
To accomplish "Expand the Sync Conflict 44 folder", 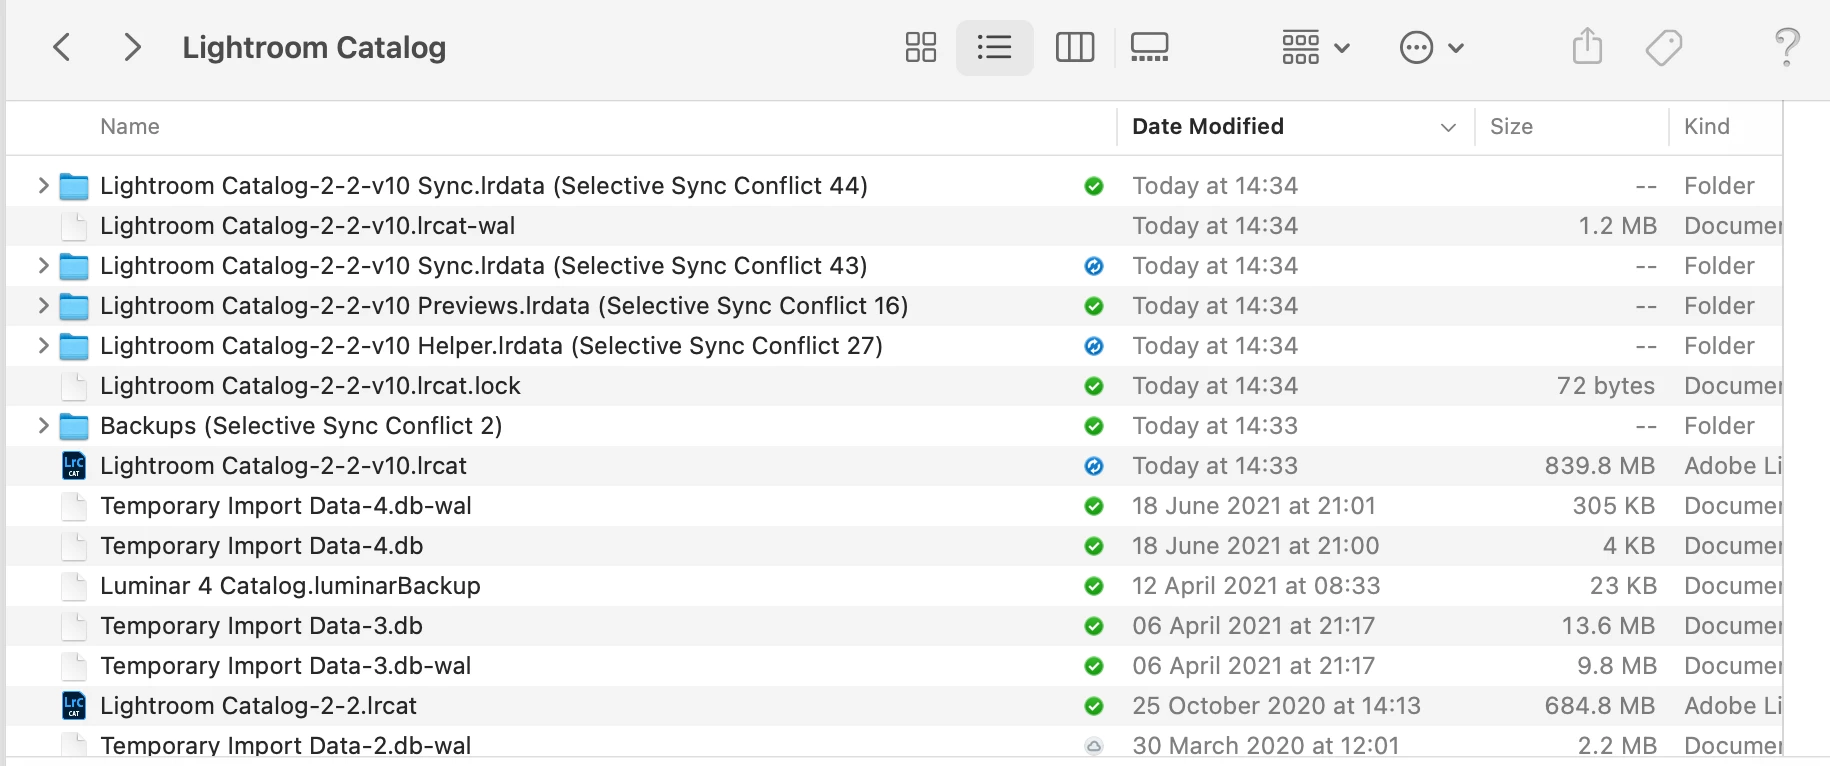I will (x=43, y=186).
